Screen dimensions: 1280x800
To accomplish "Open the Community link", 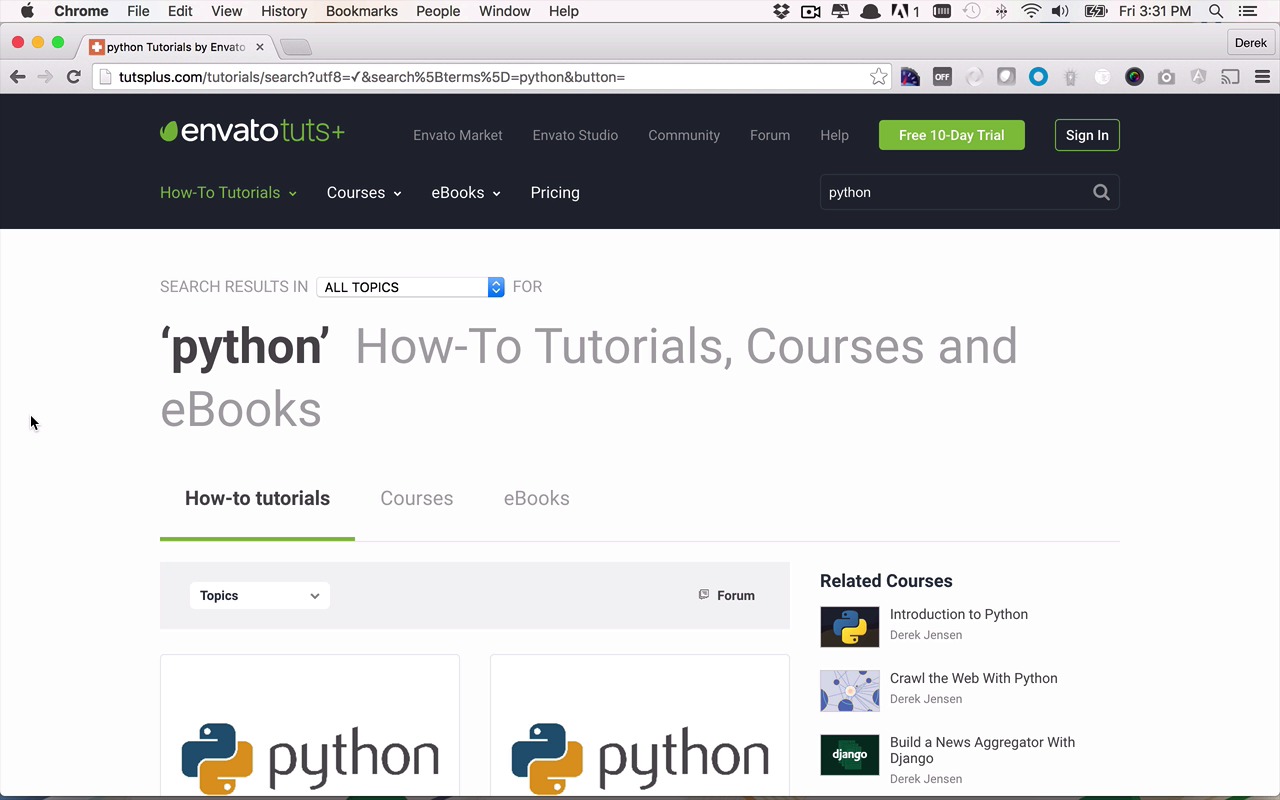I will (x=684, y=135).
